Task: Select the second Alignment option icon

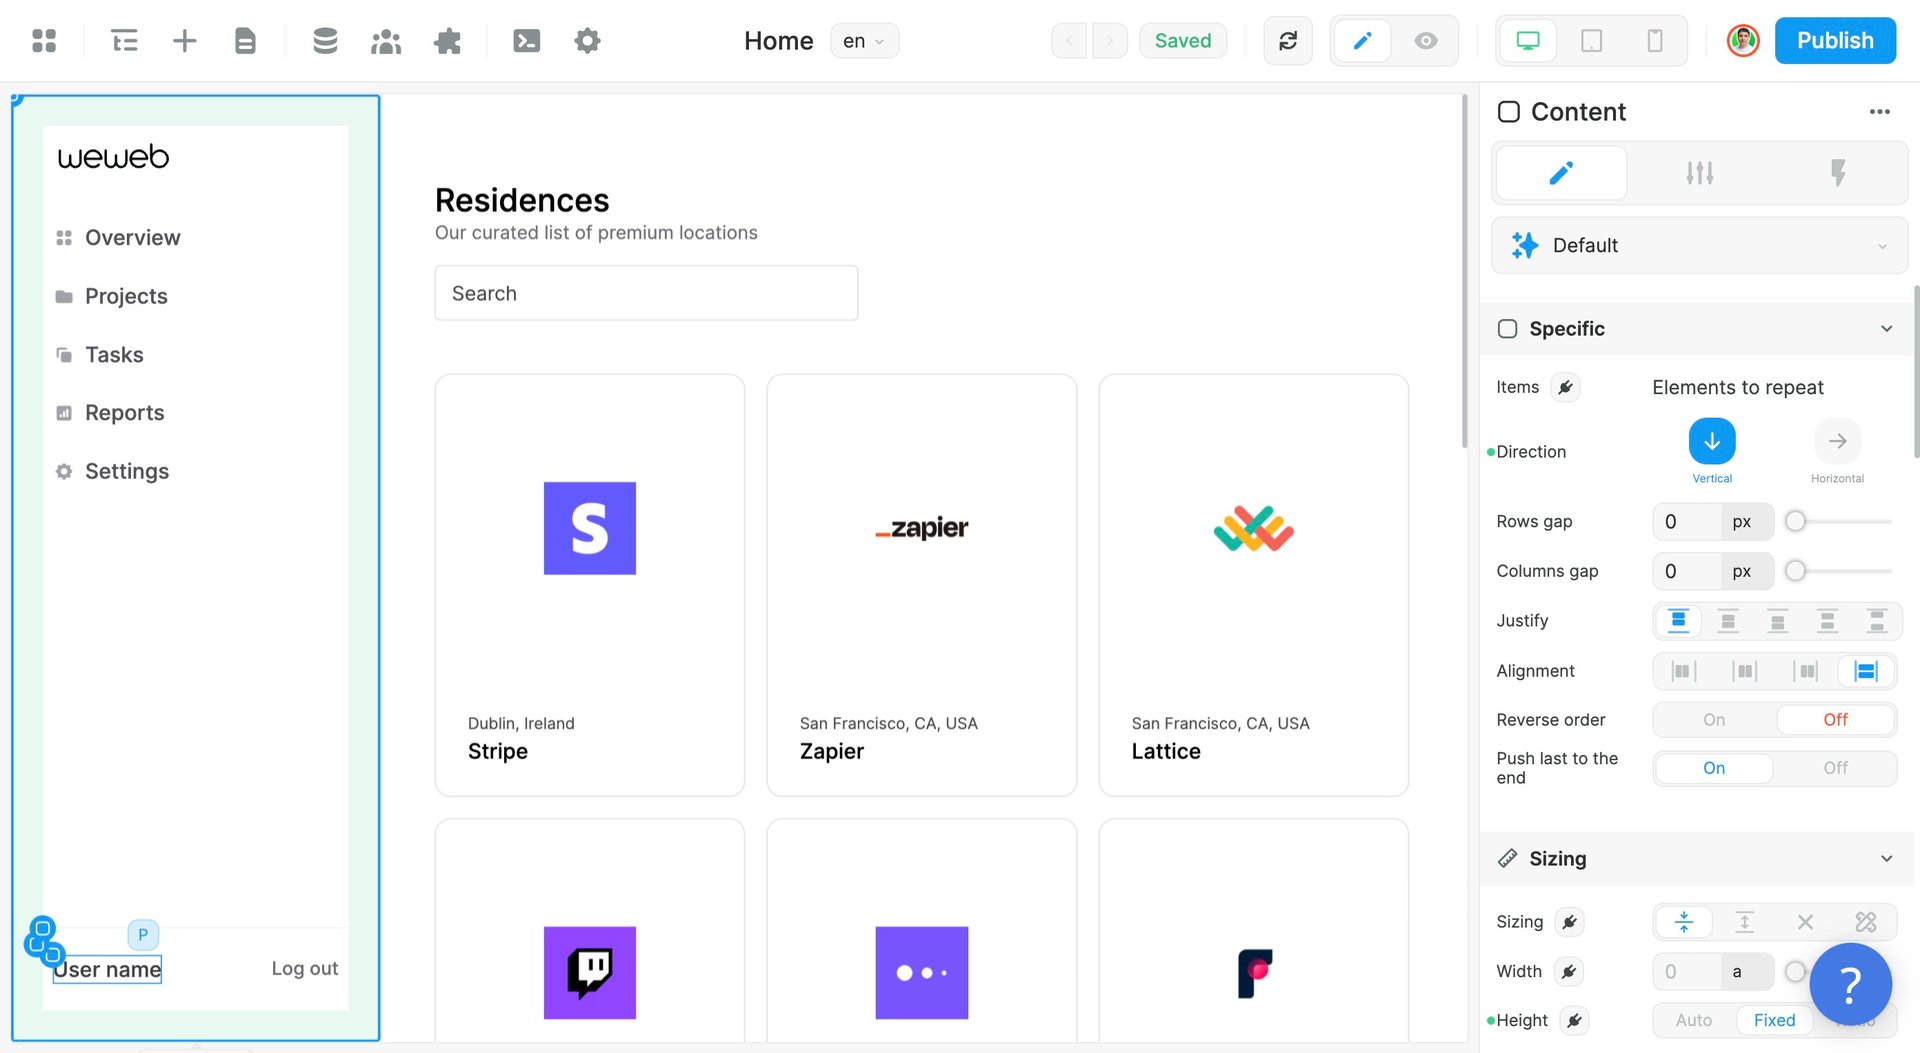Action: [x=1745, y=671]
